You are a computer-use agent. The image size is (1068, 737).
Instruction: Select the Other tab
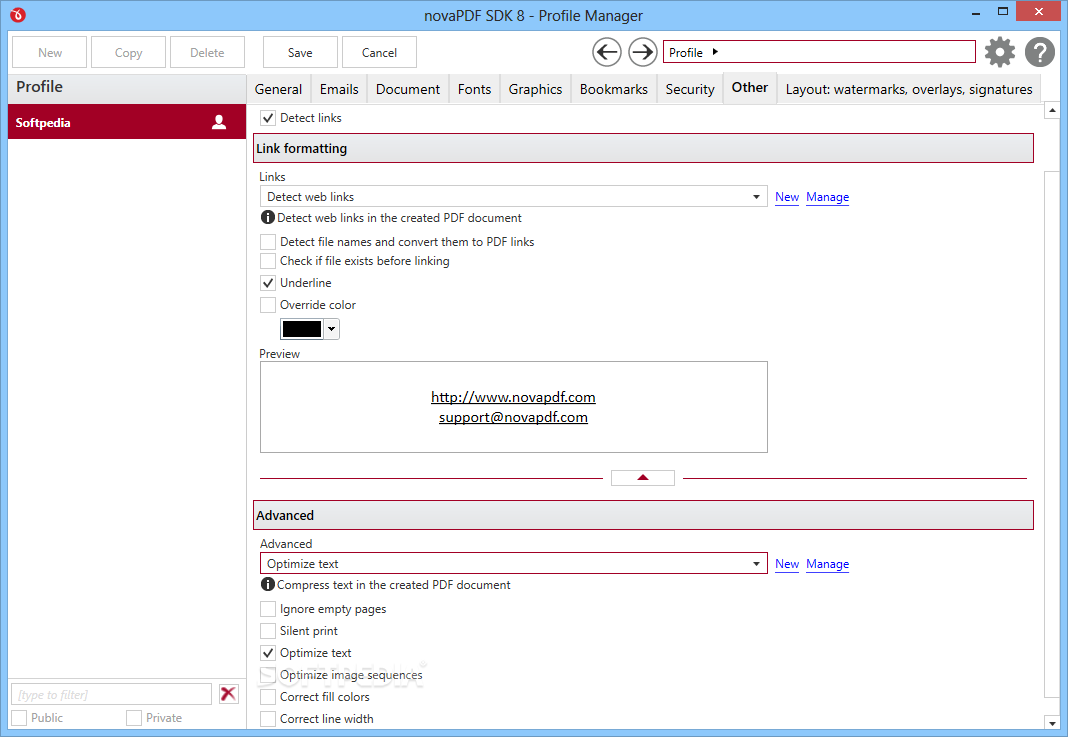[x=749, y=88]
